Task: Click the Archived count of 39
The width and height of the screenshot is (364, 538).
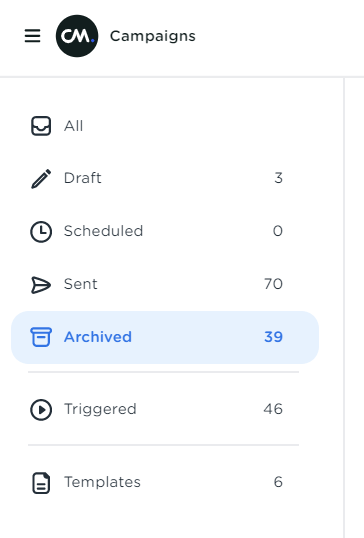Action: pyautogui.click(x=273, y=337)
